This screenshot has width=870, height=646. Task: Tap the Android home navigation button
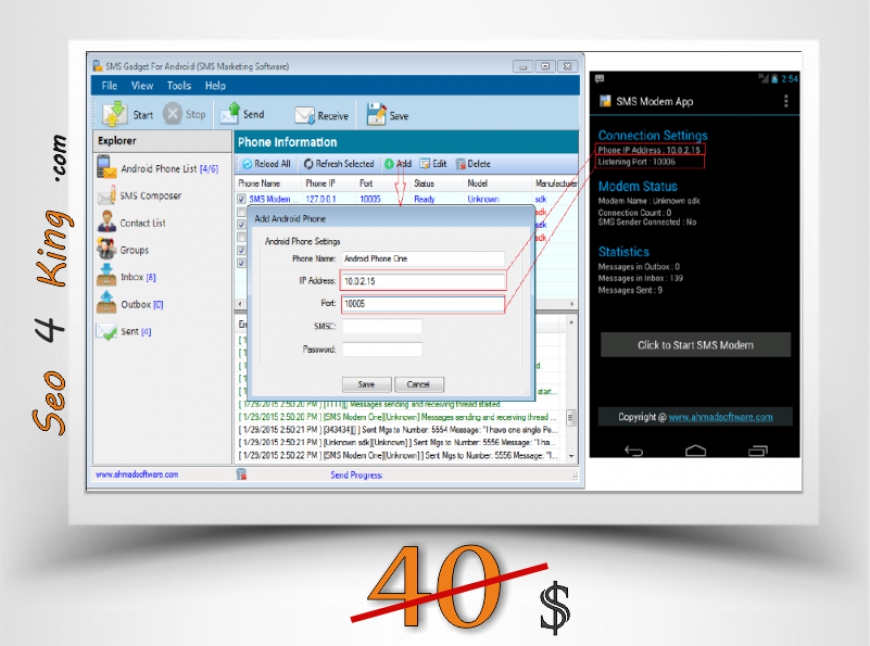pos(695,451)
